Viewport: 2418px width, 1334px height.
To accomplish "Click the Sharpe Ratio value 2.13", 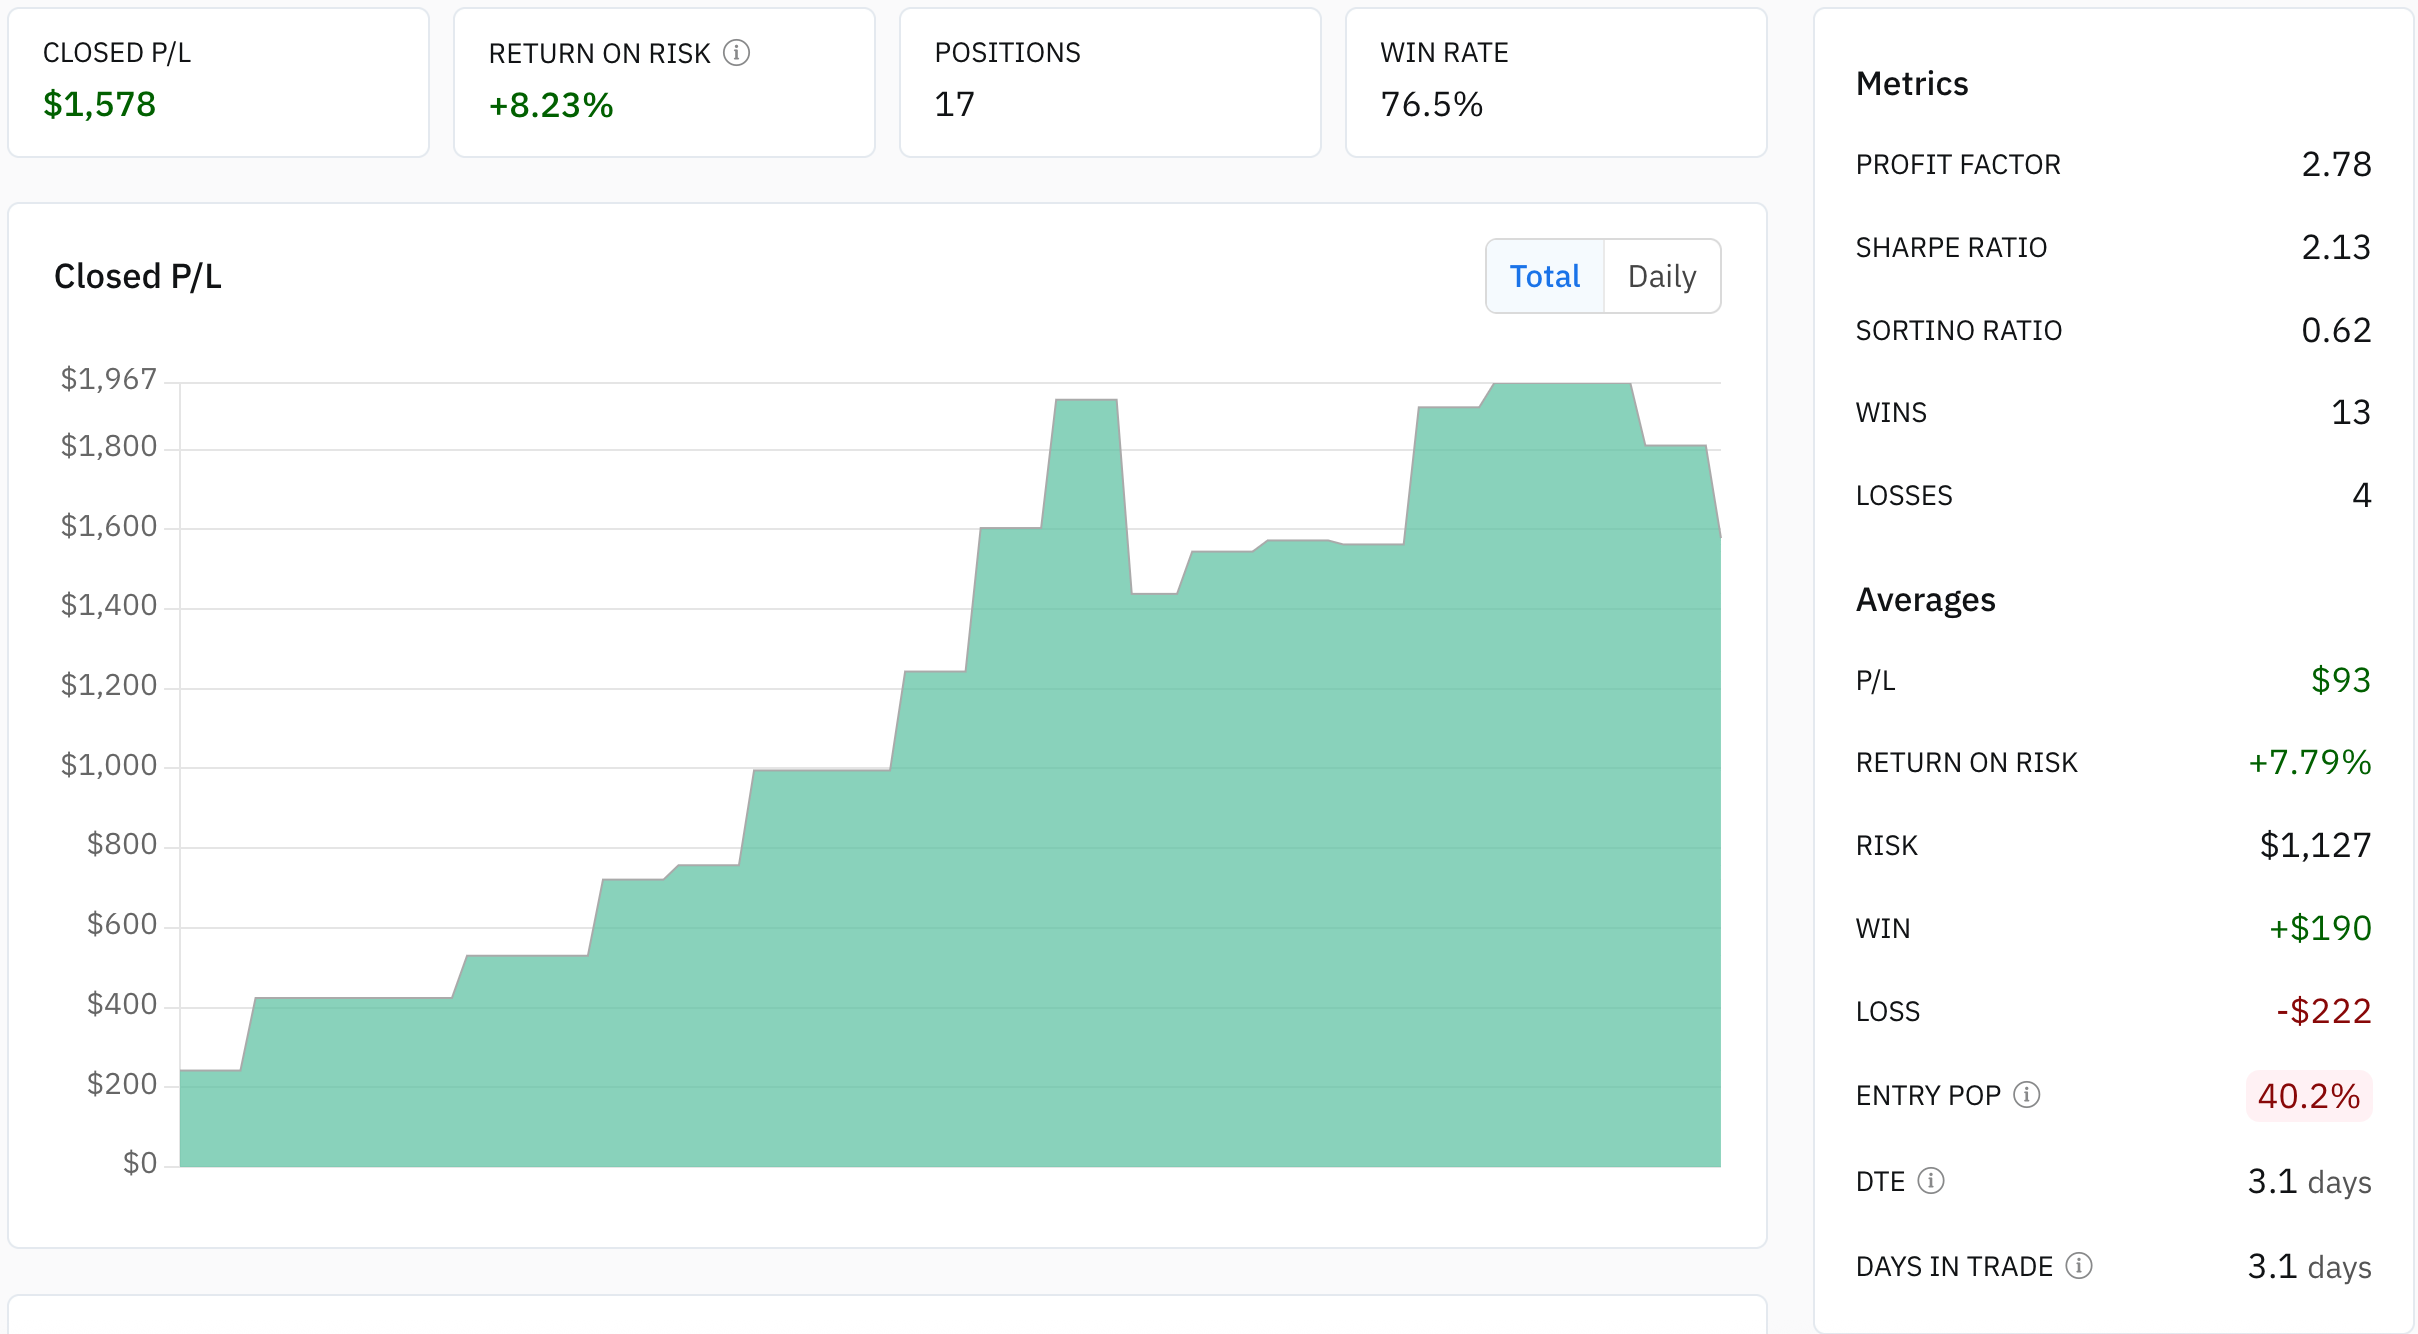I will point(2335,247).
